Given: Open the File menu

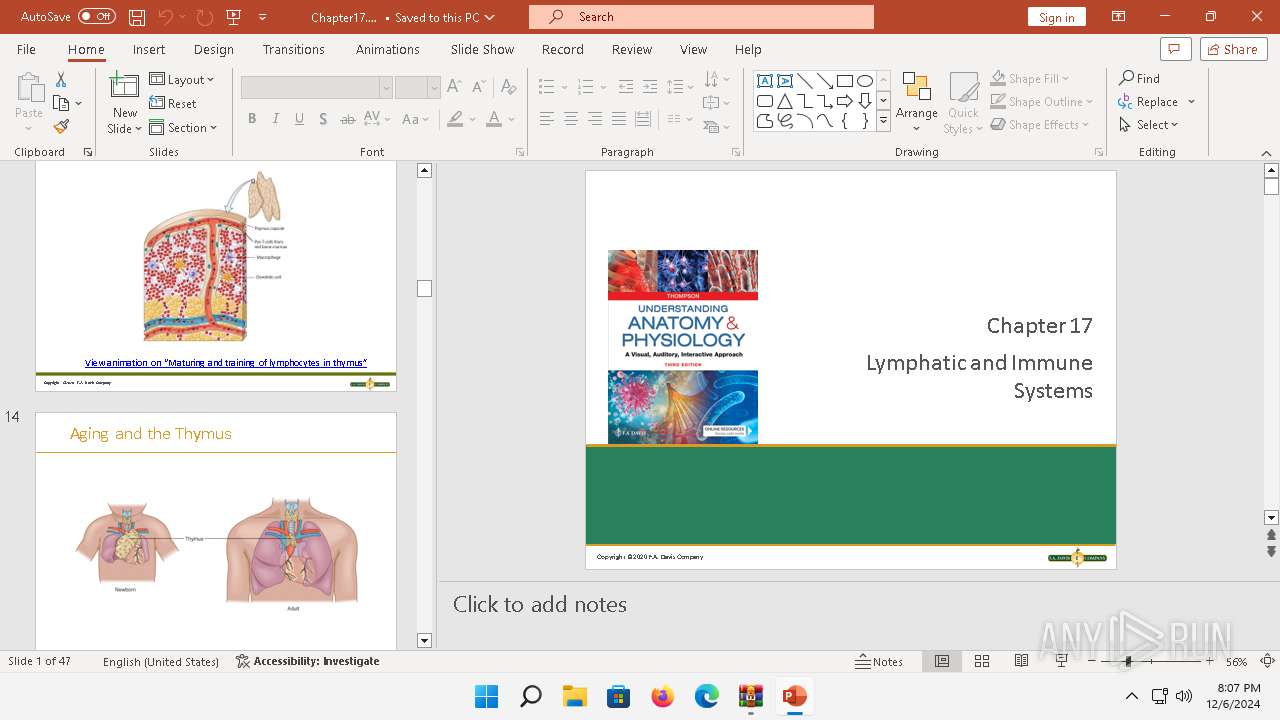Looking at the screenshot, I should click(x=26, y=49).
